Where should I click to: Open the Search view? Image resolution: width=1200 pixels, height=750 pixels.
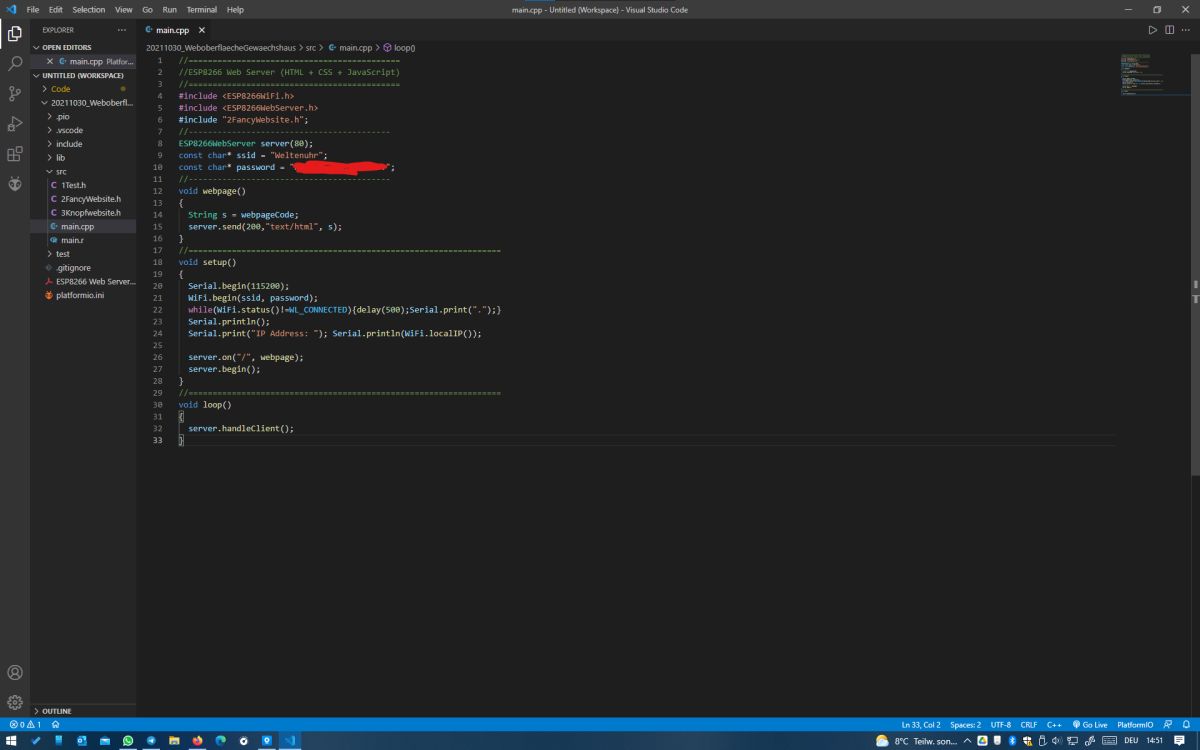[x=15, y=63]
